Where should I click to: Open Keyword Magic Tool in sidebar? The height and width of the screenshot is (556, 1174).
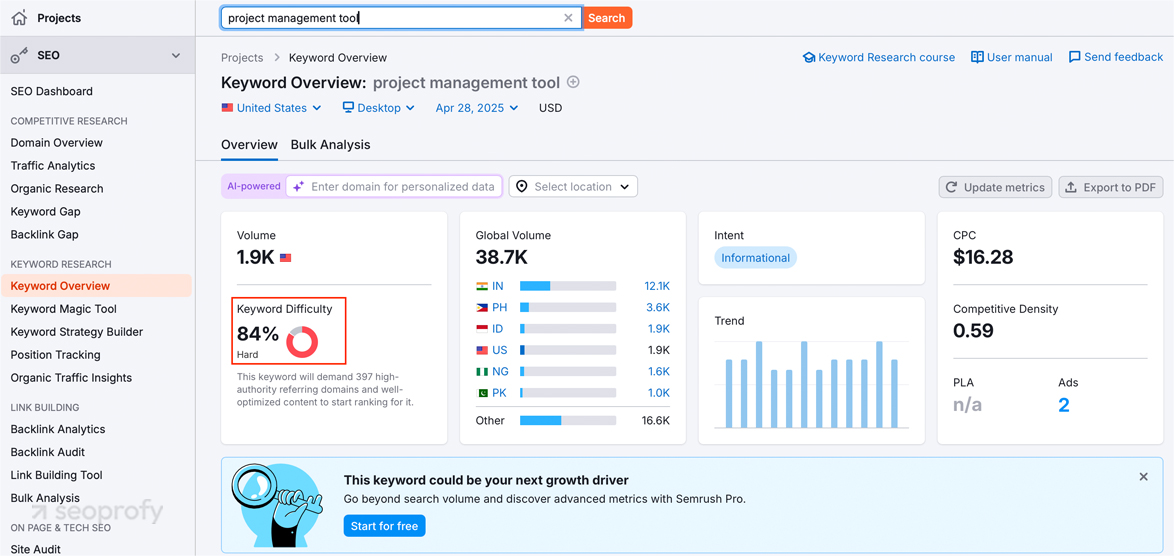tap(64, 309)
